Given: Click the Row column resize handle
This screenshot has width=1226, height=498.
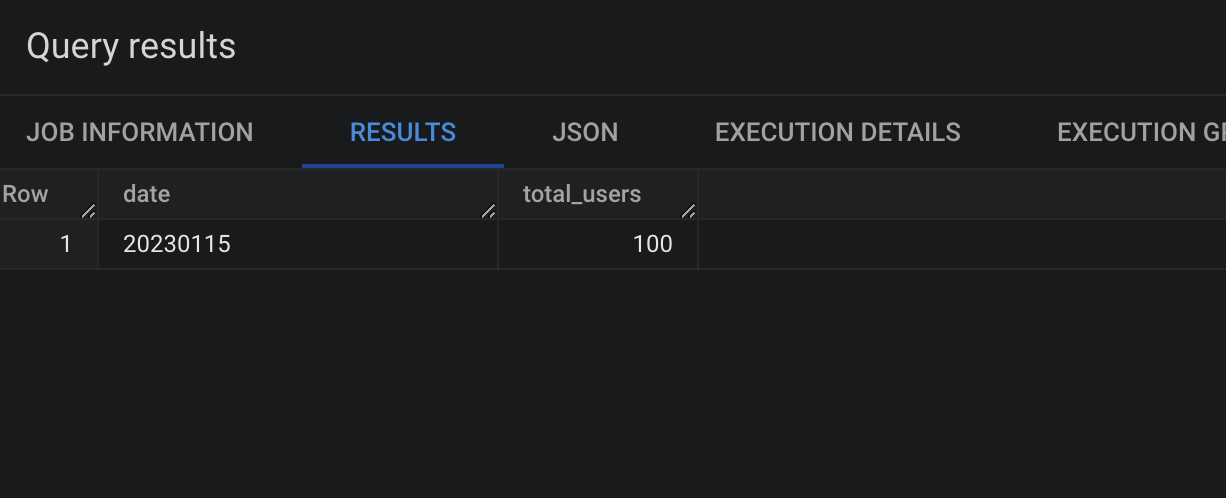Looking at the screenshot, I should tap(88, 210).
